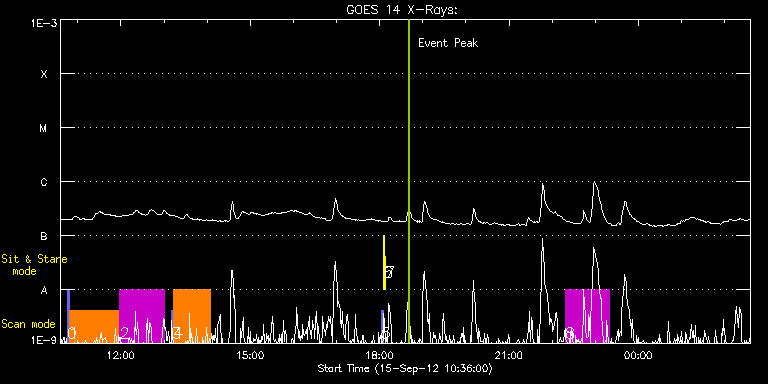Click the 12:00 time axis tick label

120,356
